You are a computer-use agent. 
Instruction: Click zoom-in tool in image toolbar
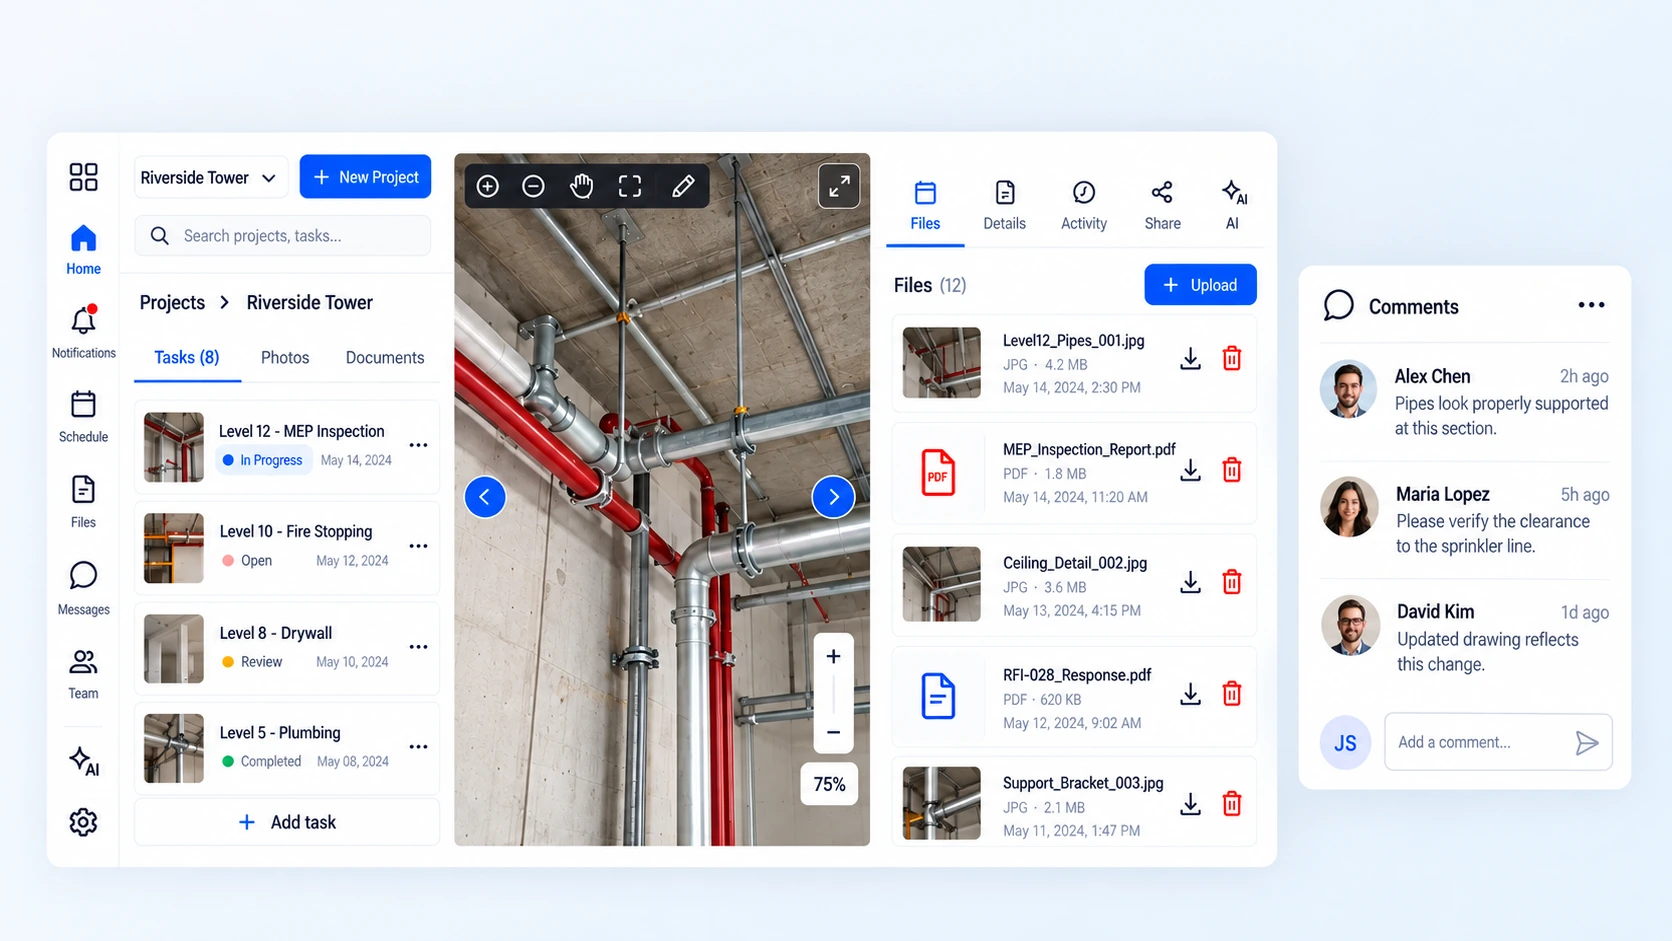point(488,186)
